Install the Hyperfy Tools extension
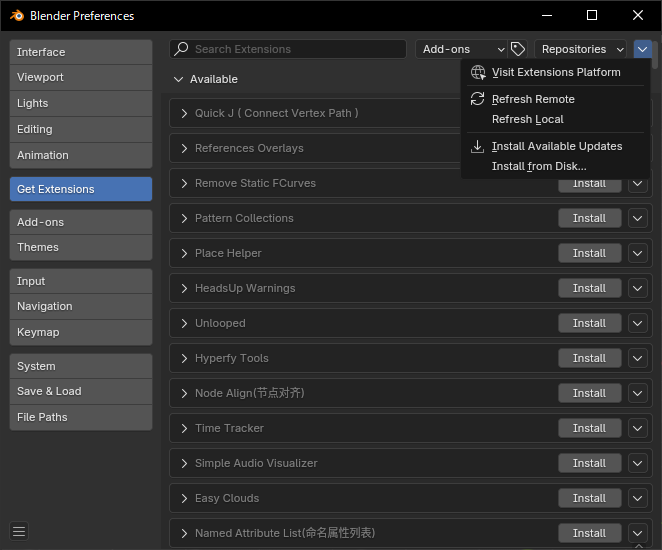 click(589, 358)
